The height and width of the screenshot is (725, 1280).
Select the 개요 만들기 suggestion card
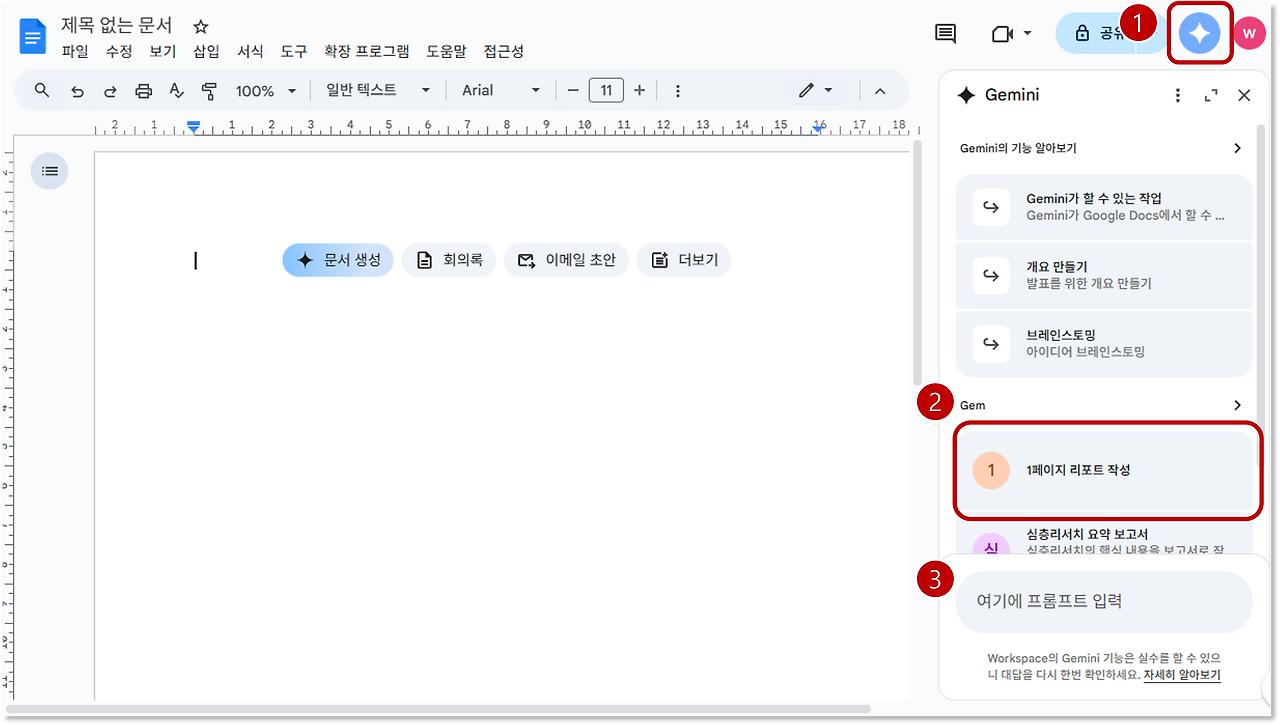click(x=1104, y=275)
